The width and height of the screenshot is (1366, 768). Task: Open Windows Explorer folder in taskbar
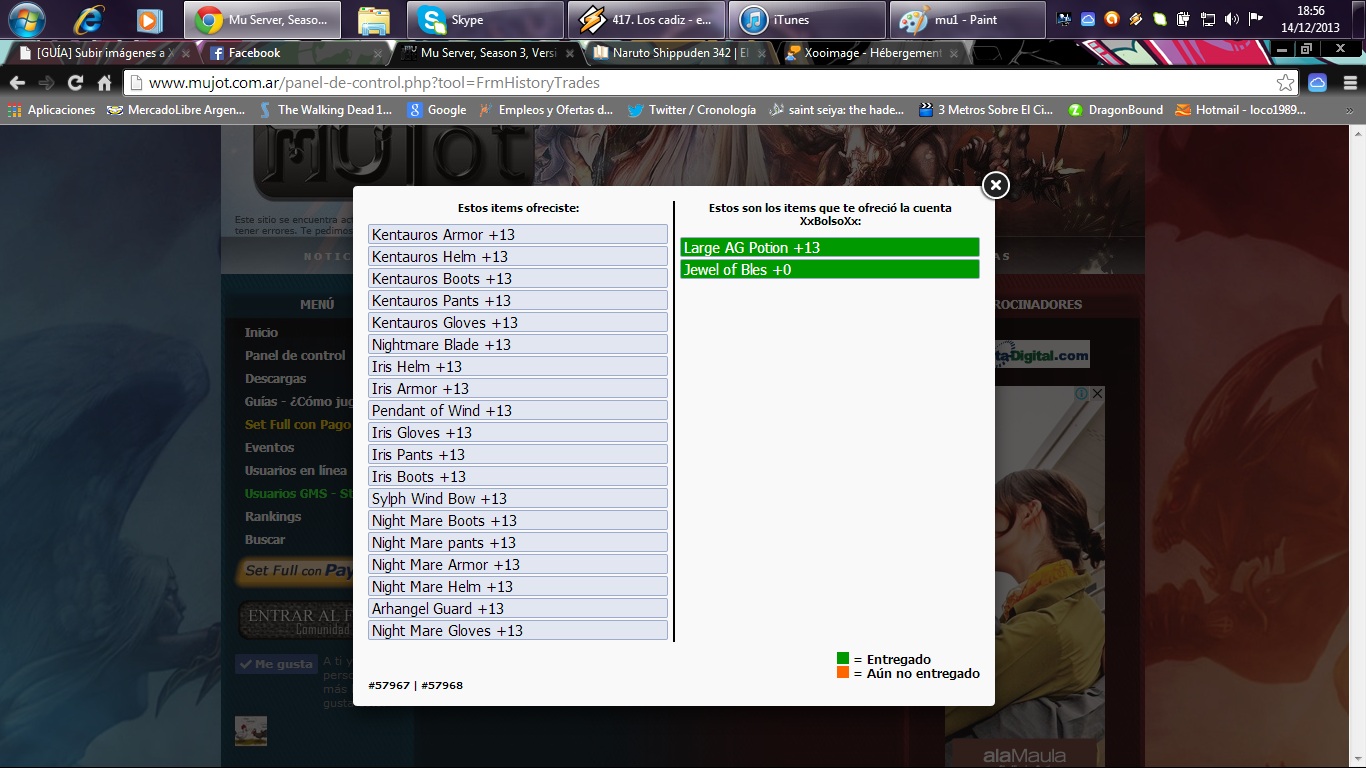[373, 20]
